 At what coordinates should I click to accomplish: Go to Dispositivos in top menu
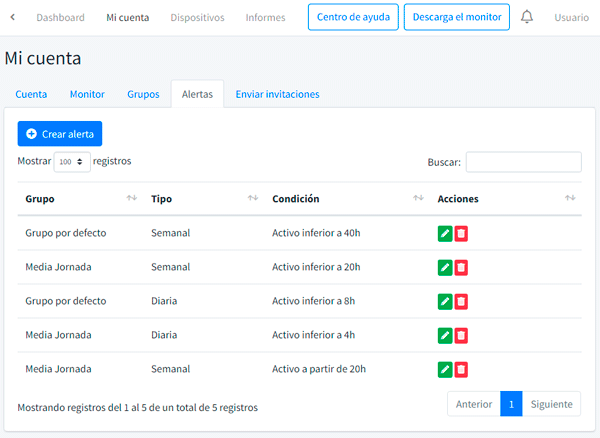click(x=197, y=18)
